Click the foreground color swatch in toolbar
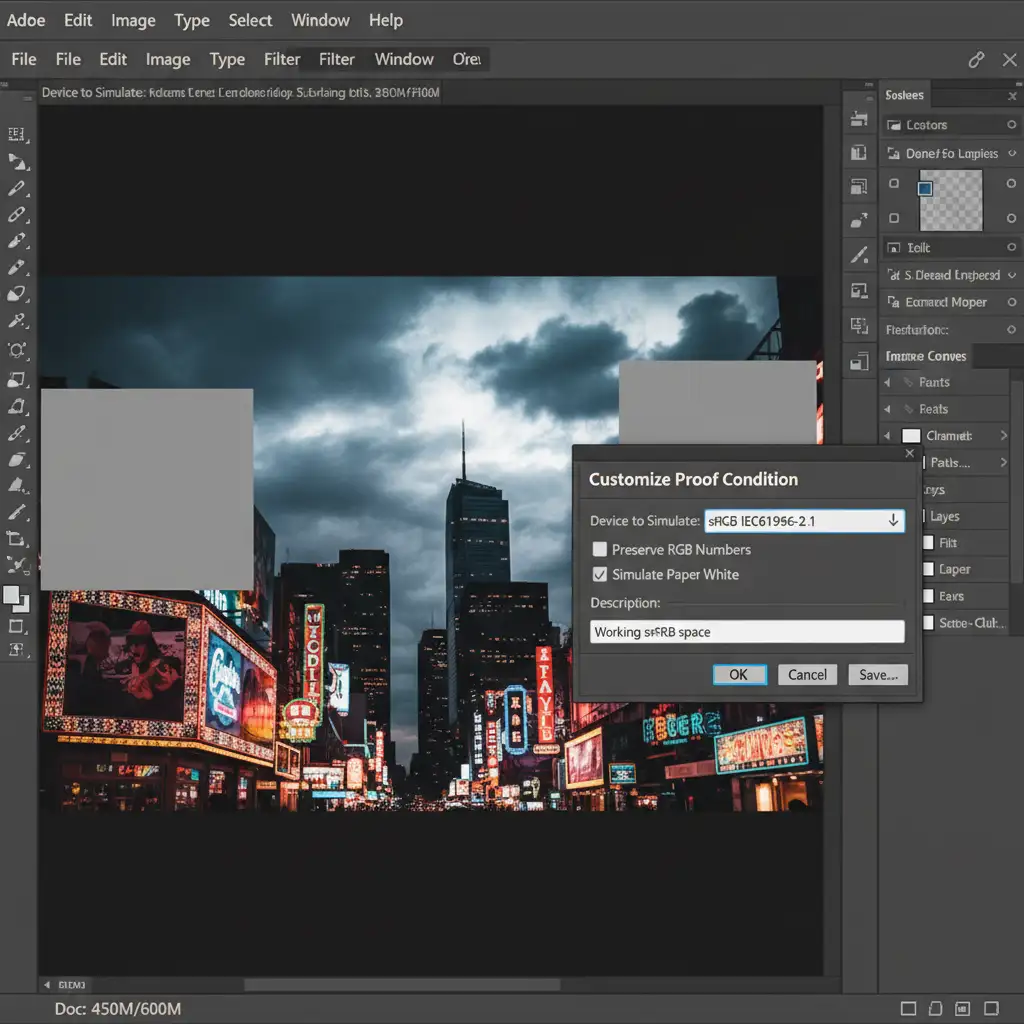The image size is (1024, 1024). [13, 595]
